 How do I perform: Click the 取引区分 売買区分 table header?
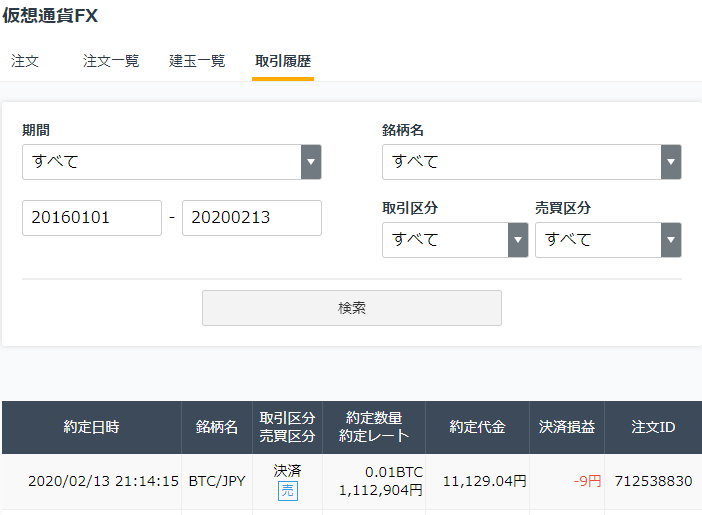click(x=287, y=427)
